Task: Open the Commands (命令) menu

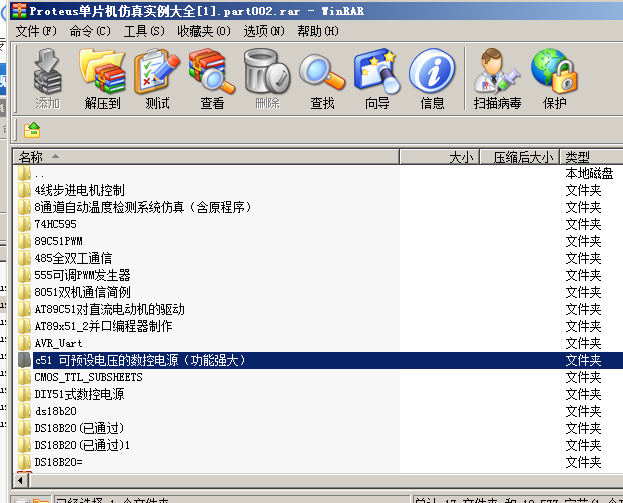Action: pyautogui.click(x=90, y=31)
